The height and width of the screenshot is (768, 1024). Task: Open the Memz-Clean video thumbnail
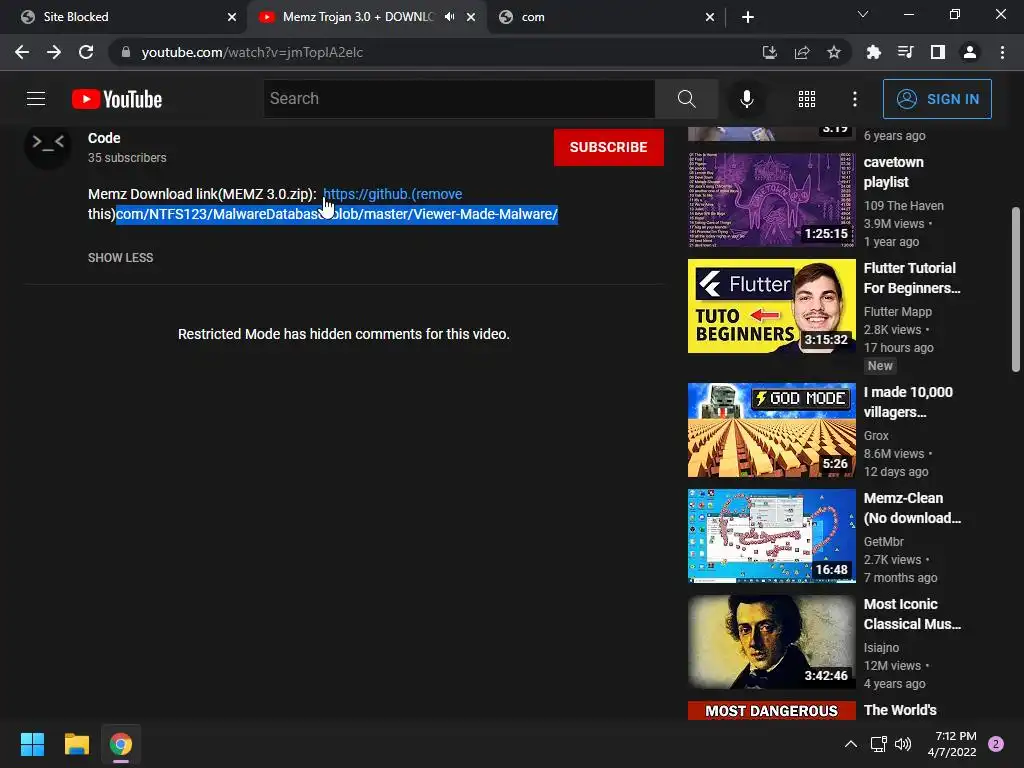click(771, 536)
